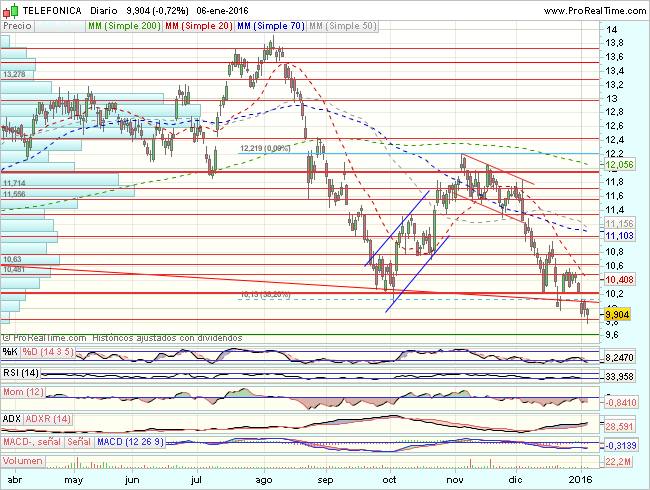Click the Volumen indicator label
The image size is (650, 490).
(x=23, y=461)
